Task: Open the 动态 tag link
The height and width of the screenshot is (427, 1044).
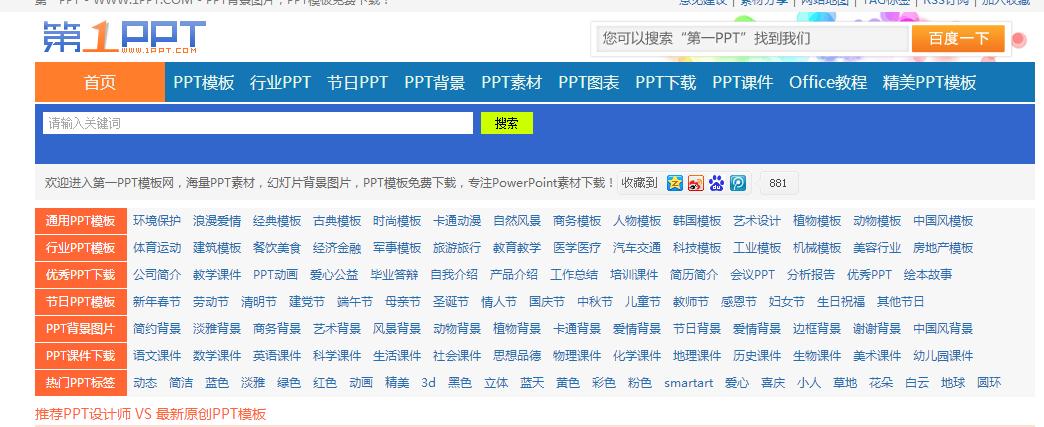Action: tap(145, 382)
